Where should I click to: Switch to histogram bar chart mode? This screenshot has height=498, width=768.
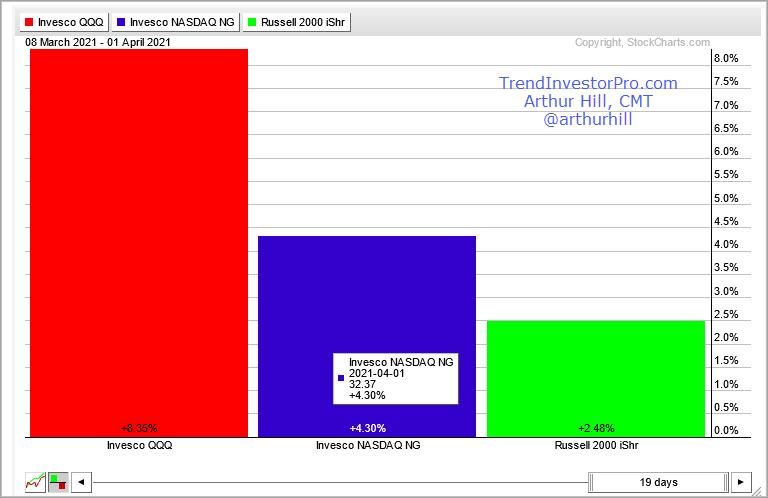point(58,481)
